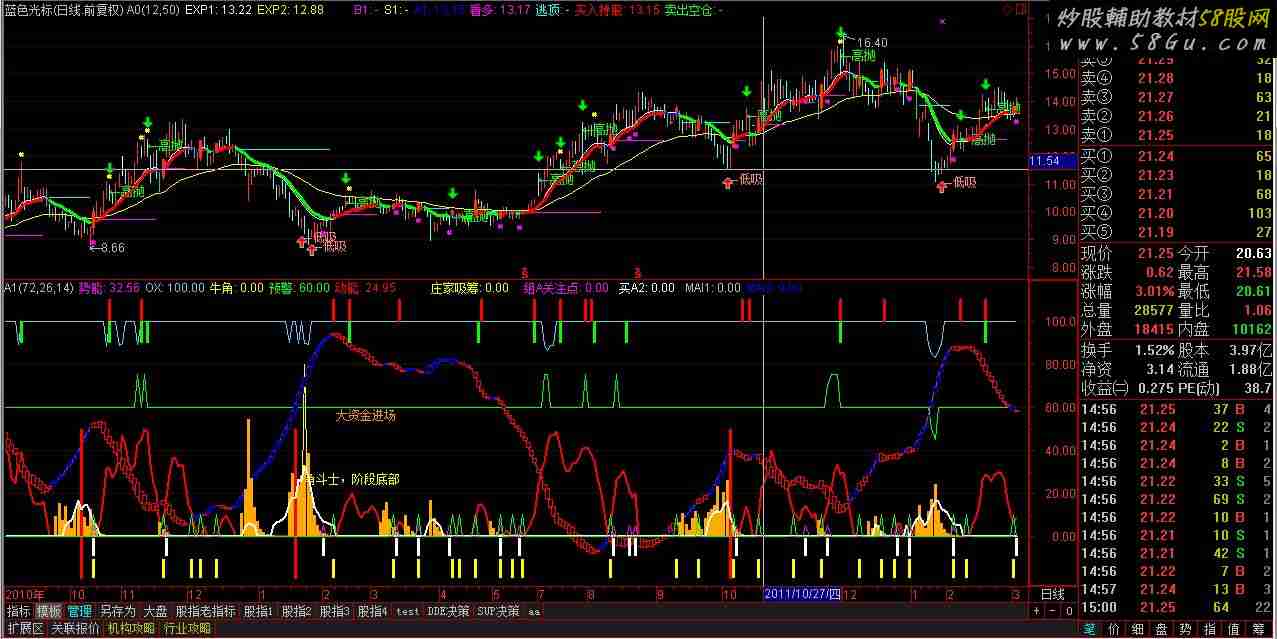The height and width of the screenshot is (639, 1277).
Task: Click 另存为 to save template as
Action: pyautogui.click(x=117, y=611)
